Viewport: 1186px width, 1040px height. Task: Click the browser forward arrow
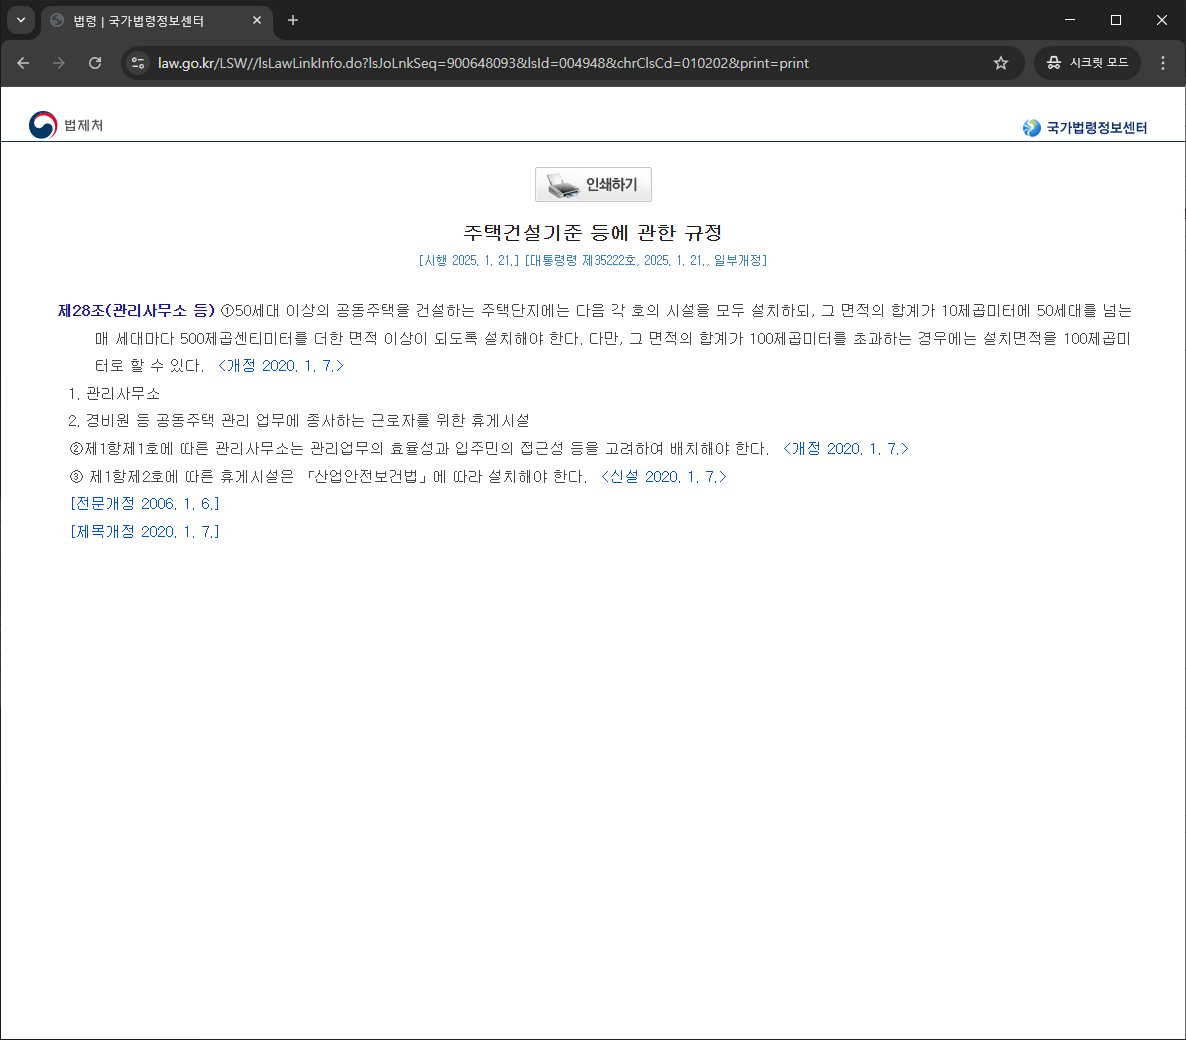[x=58, y=63]
